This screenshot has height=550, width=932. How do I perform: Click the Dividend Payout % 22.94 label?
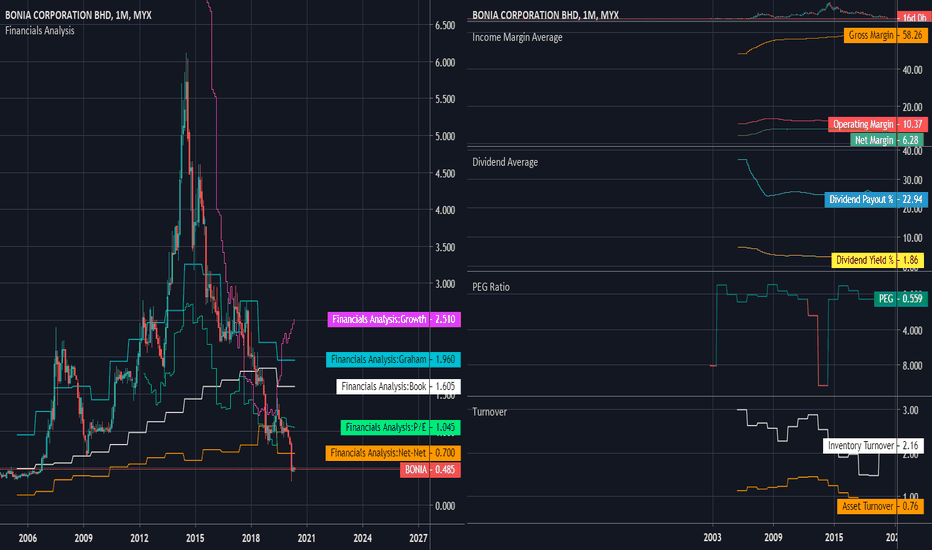click(876, 199)
